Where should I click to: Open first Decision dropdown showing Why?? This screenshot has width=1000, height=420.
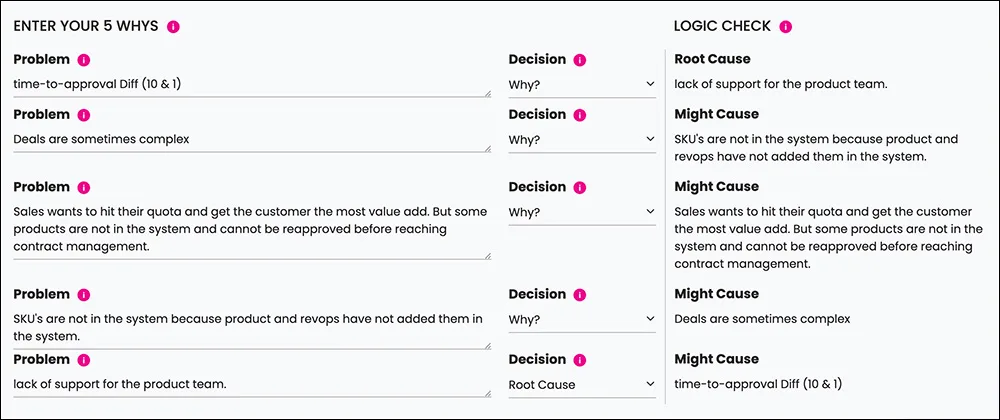[x=582, y=83]
